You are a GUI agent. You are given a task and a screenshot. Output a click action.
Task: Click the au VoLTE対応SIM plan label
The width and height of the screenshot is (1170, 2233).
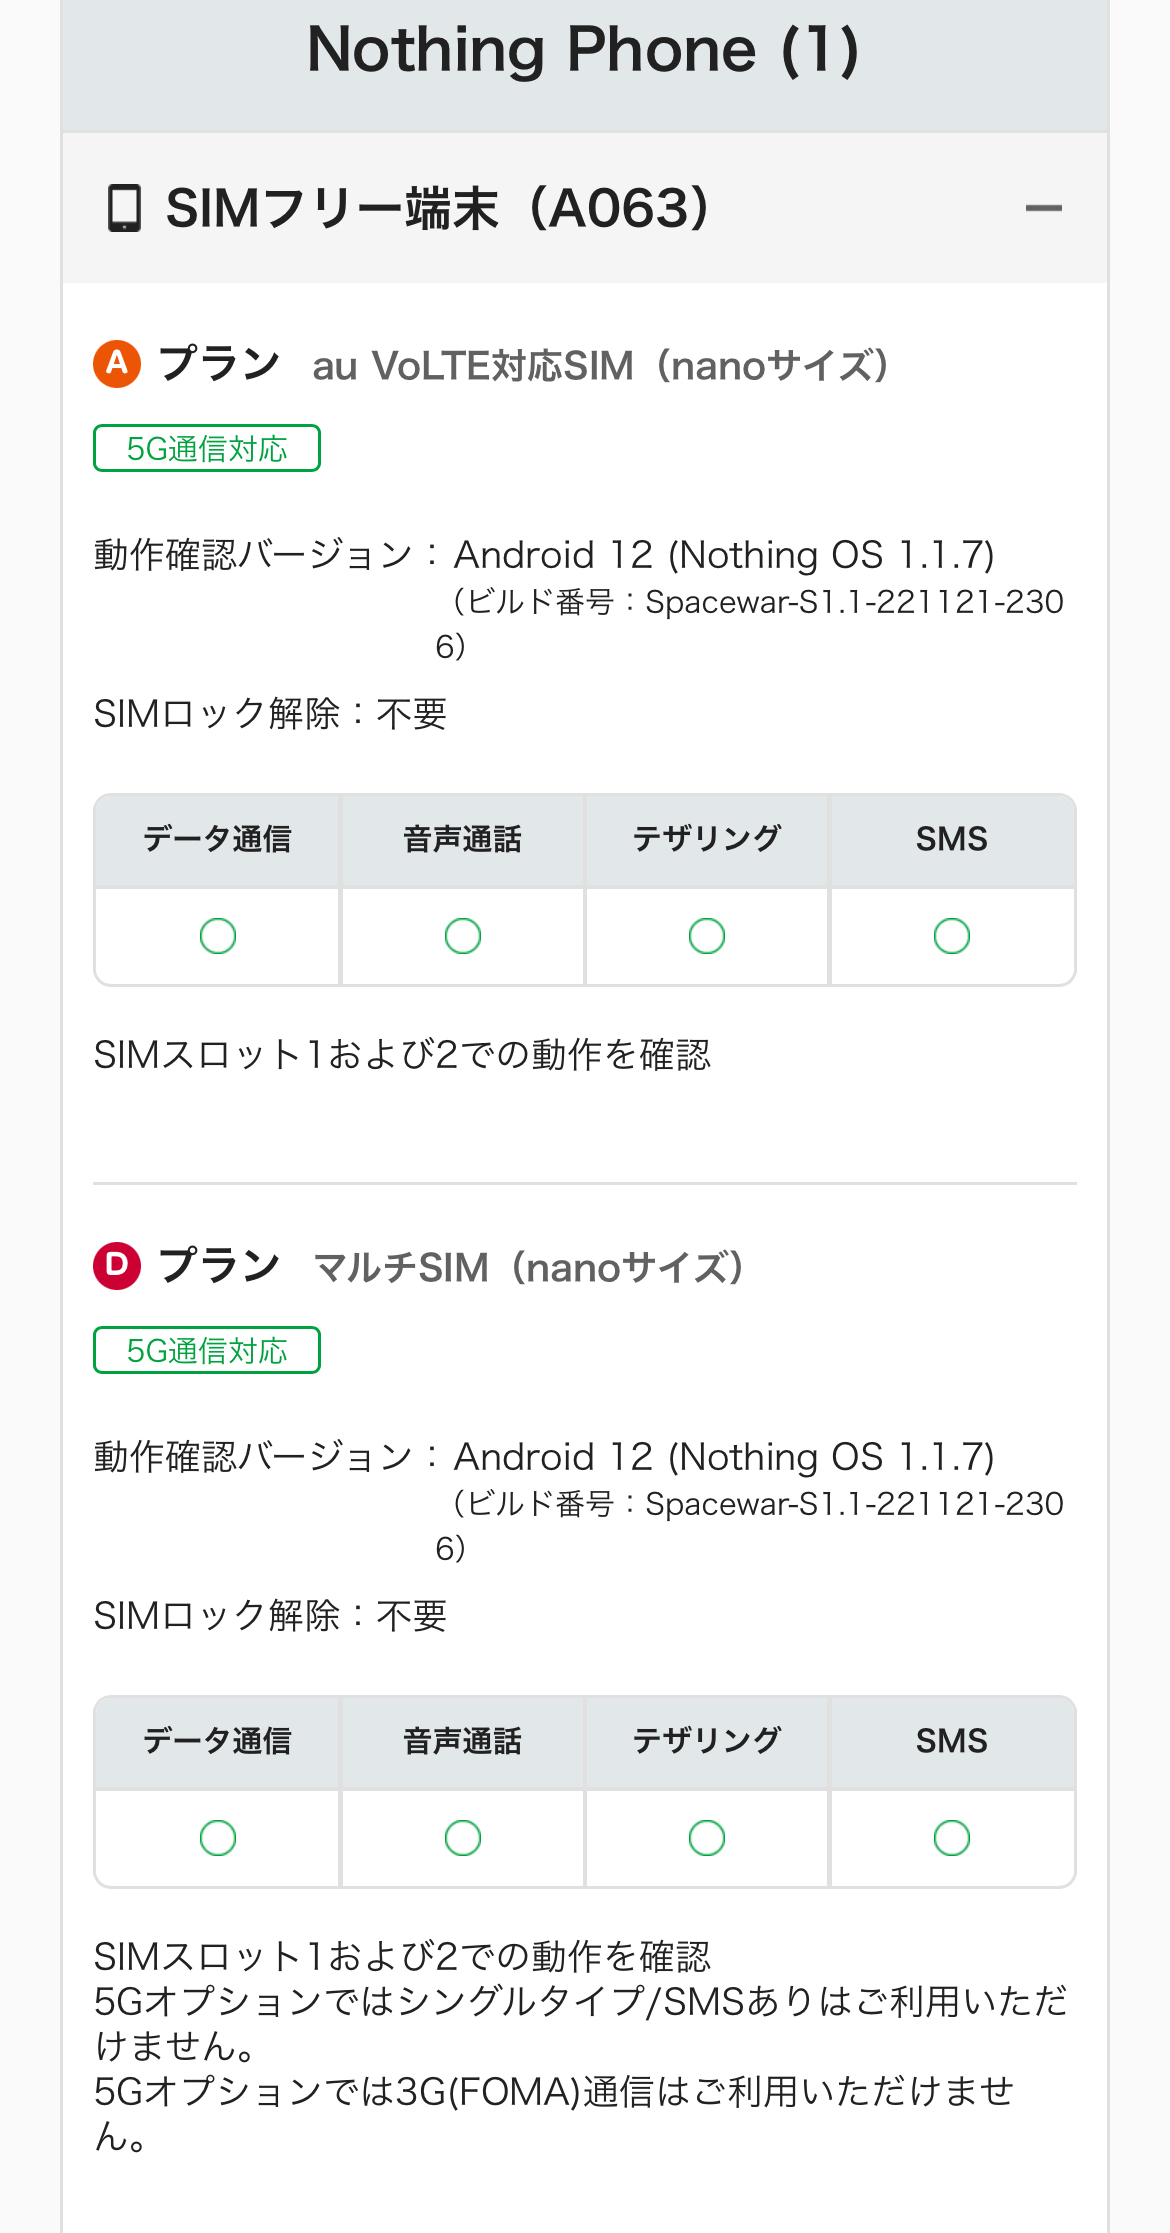click(600, 366)
